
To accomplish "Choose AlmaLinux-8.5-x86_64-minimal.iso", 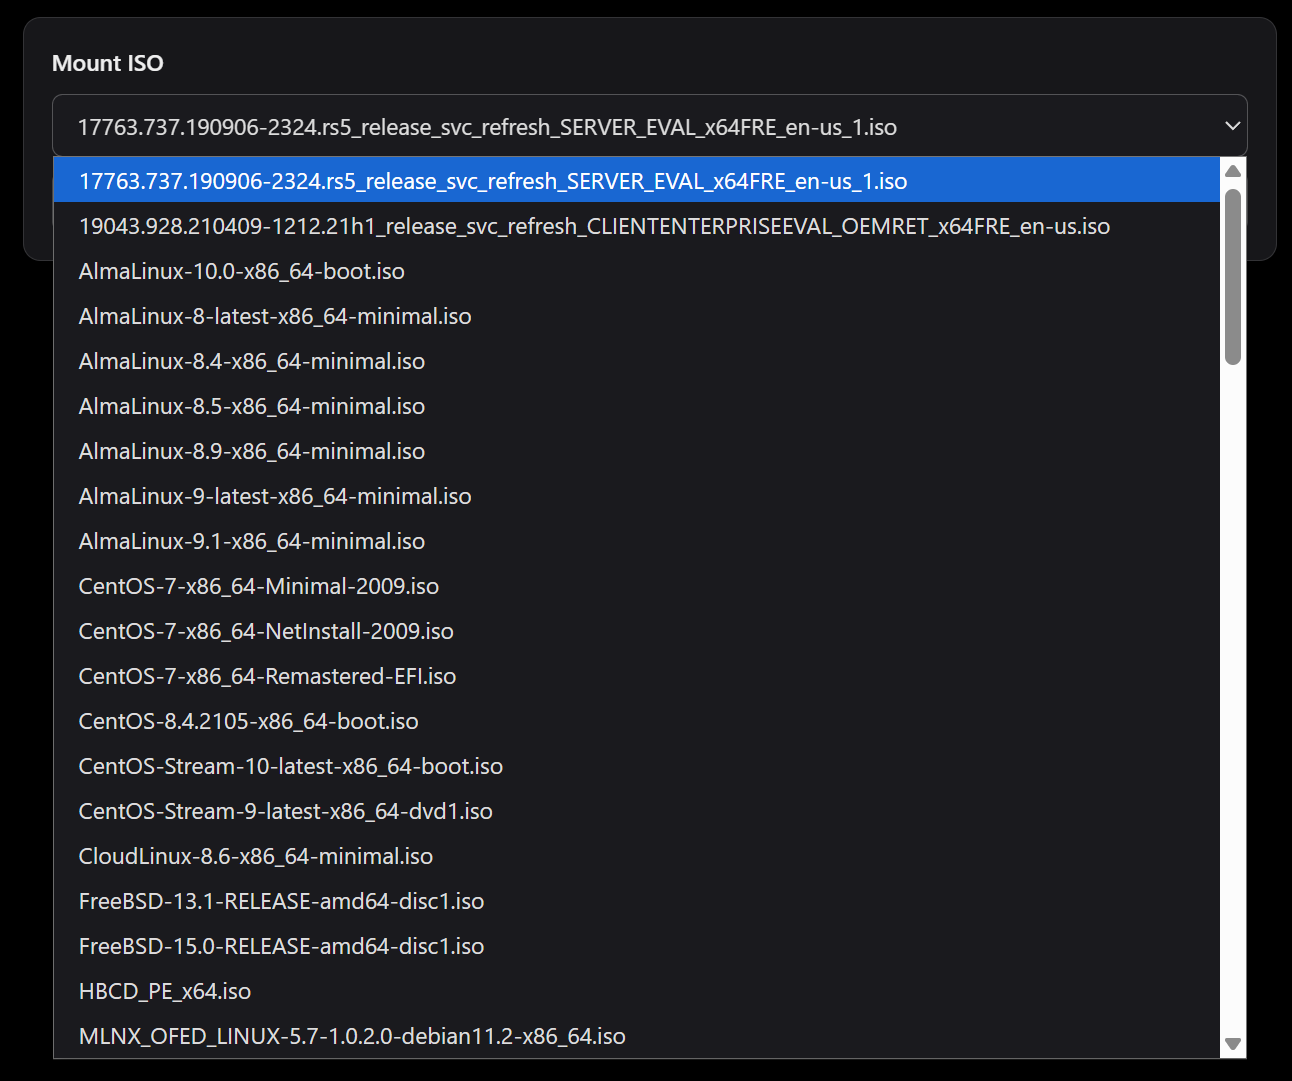I will coord(637,406).
